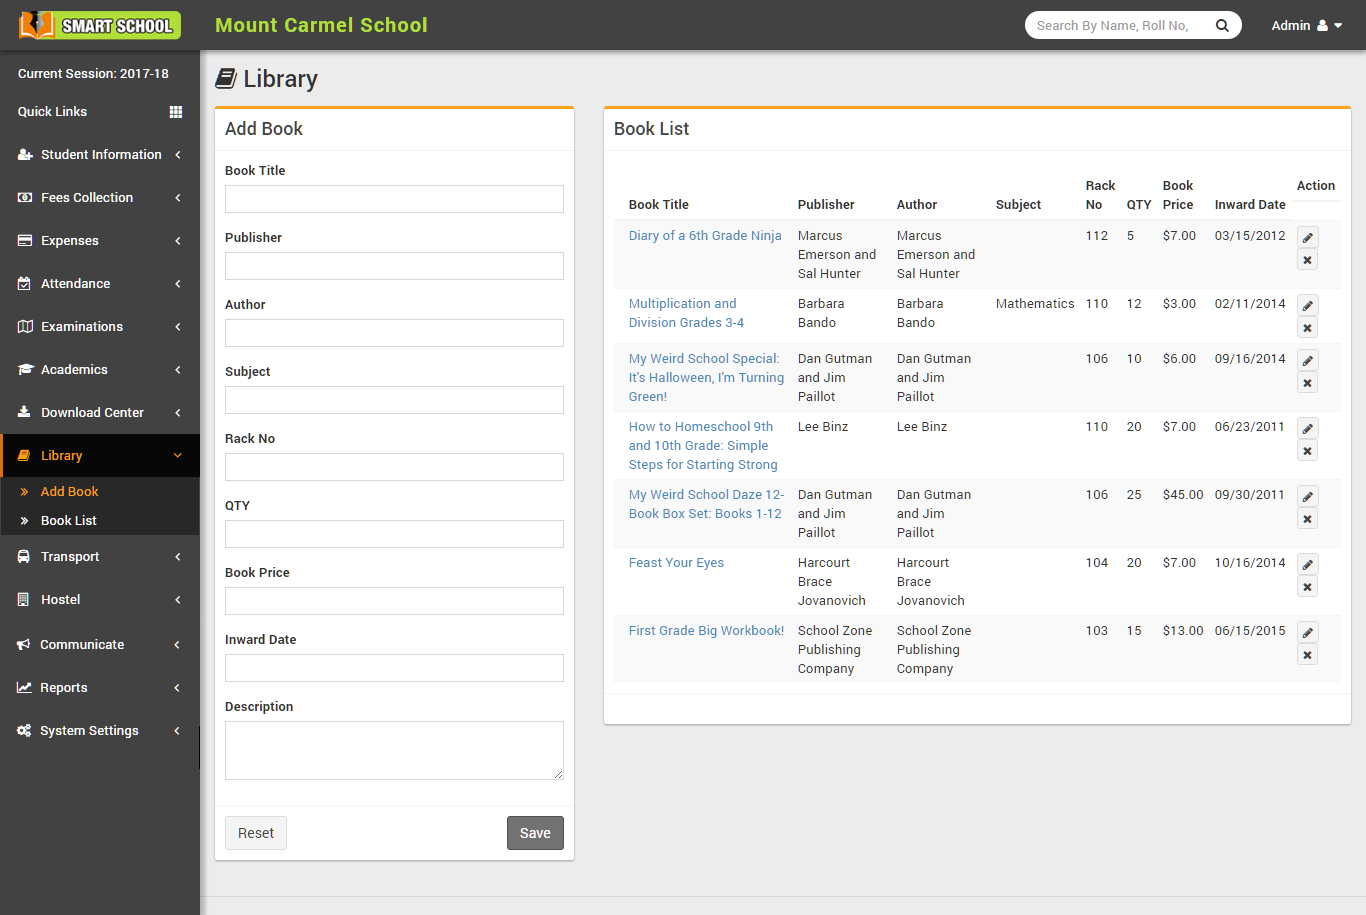
Task: Expand the System Settings menu
Action: pyautogui.click(x=90, y=730)
